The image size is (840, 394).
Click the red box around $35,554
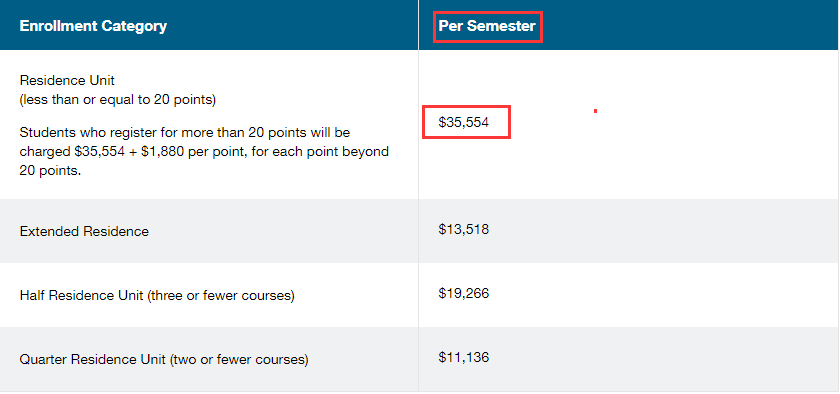tap(467, 122)
